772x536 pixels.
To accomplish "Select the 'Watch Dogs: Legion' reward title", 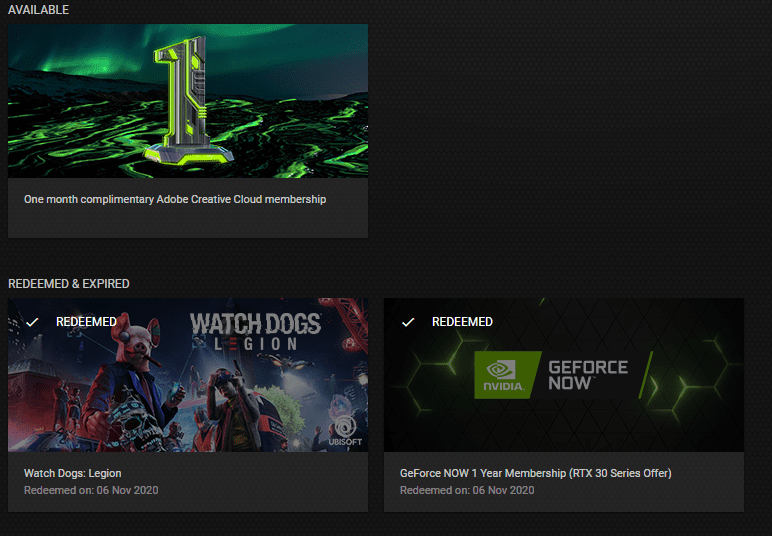I will click(x=72, y=473).
